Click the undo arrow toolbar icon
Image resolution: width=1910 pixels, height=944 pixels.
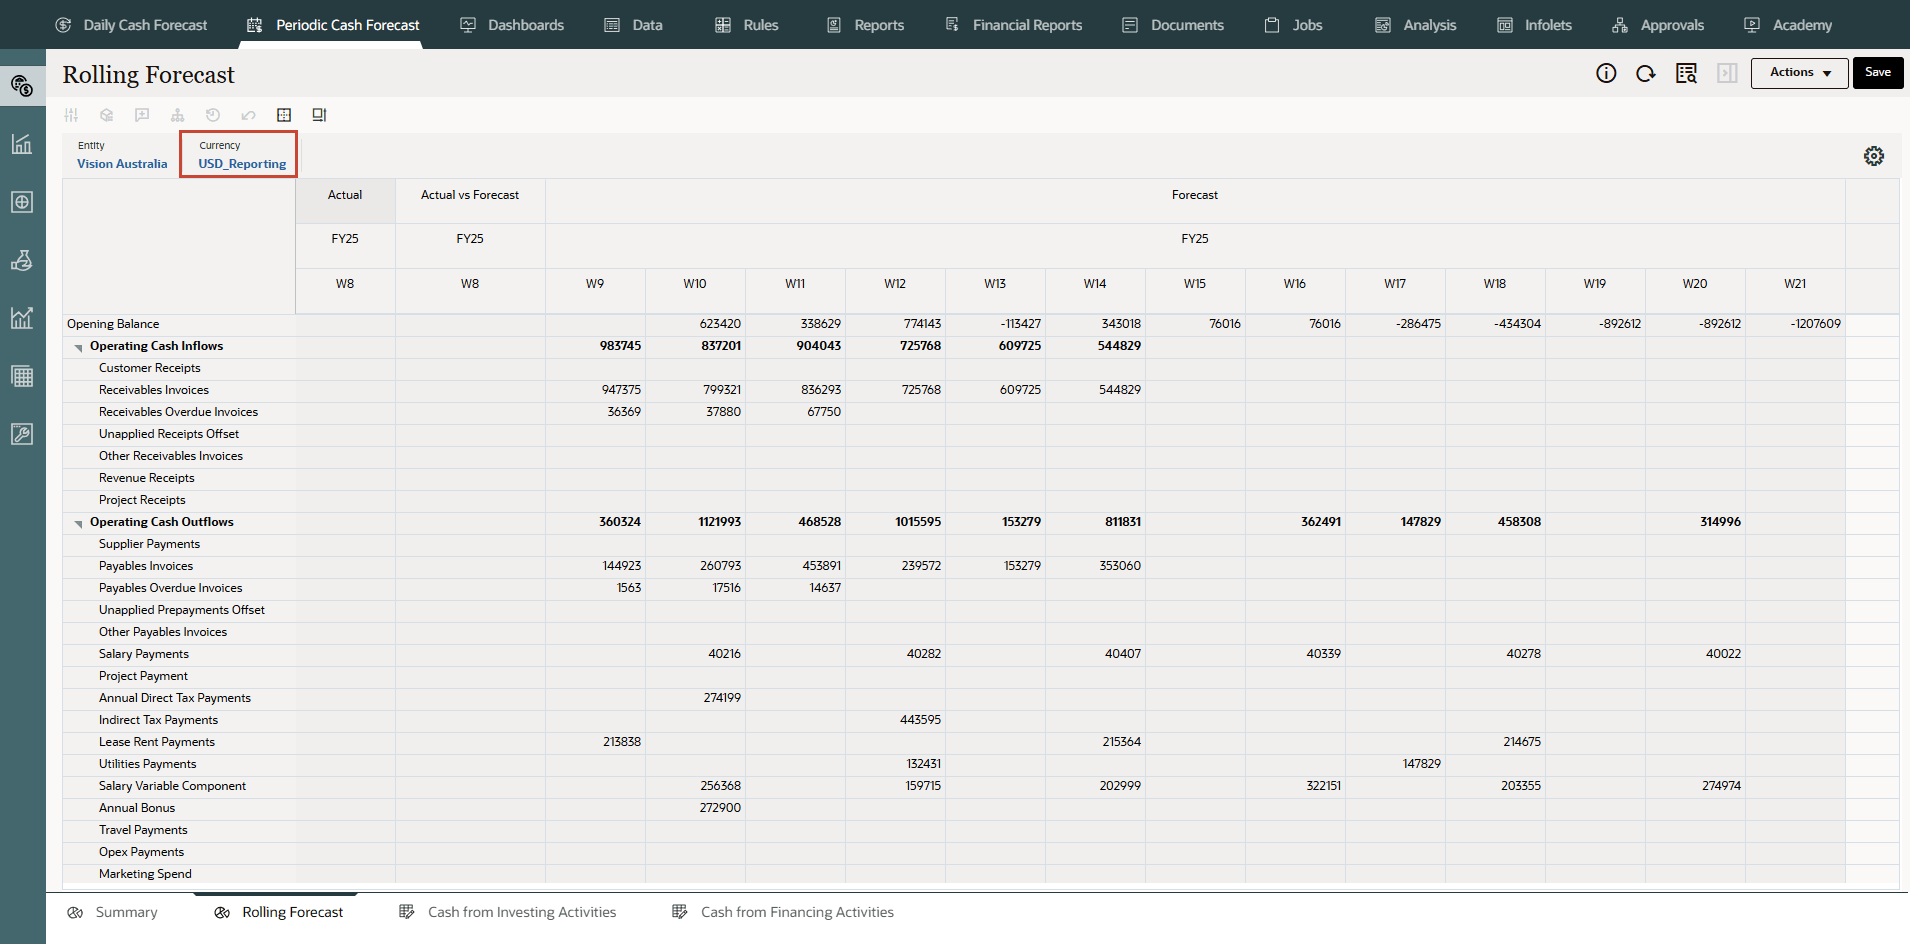click(249, 115)
